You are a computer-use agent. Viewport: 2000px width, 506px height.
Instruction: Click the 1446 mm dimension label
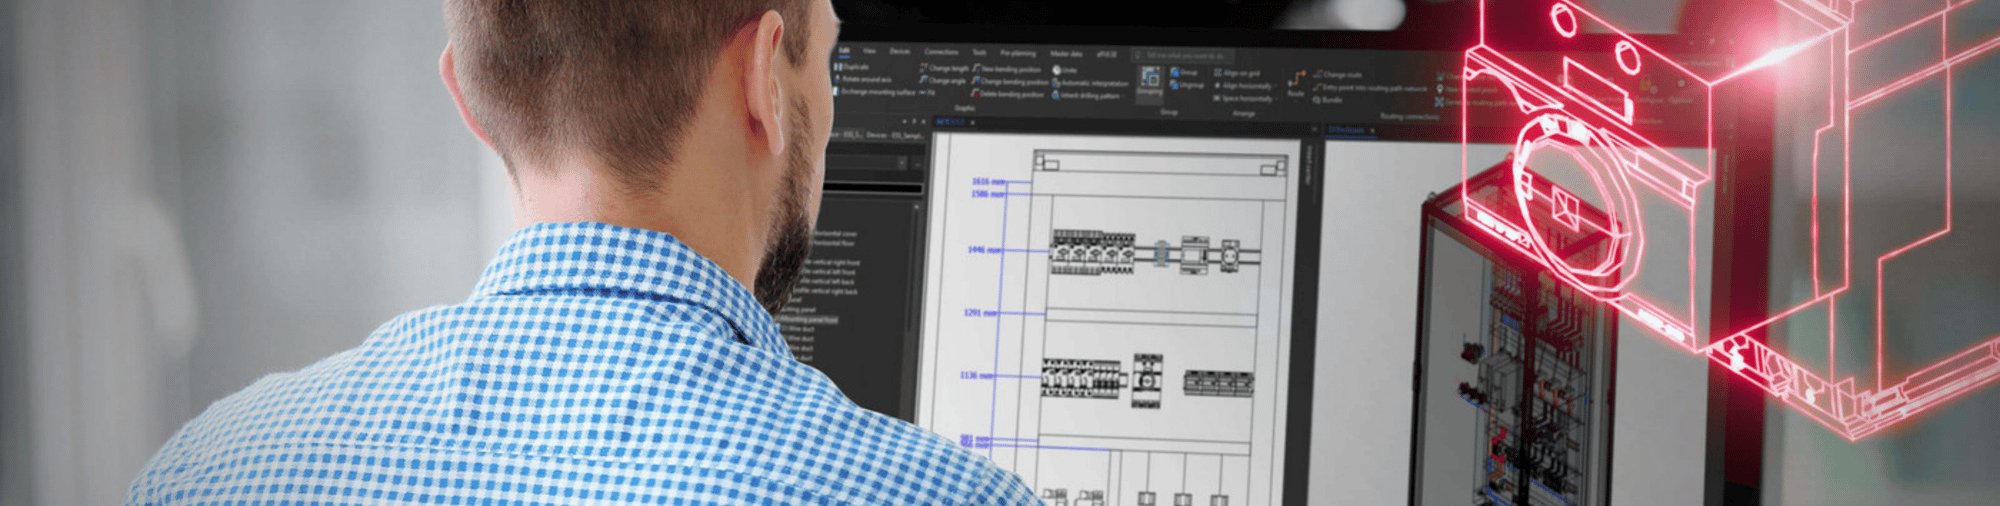[x=983, y=249]
